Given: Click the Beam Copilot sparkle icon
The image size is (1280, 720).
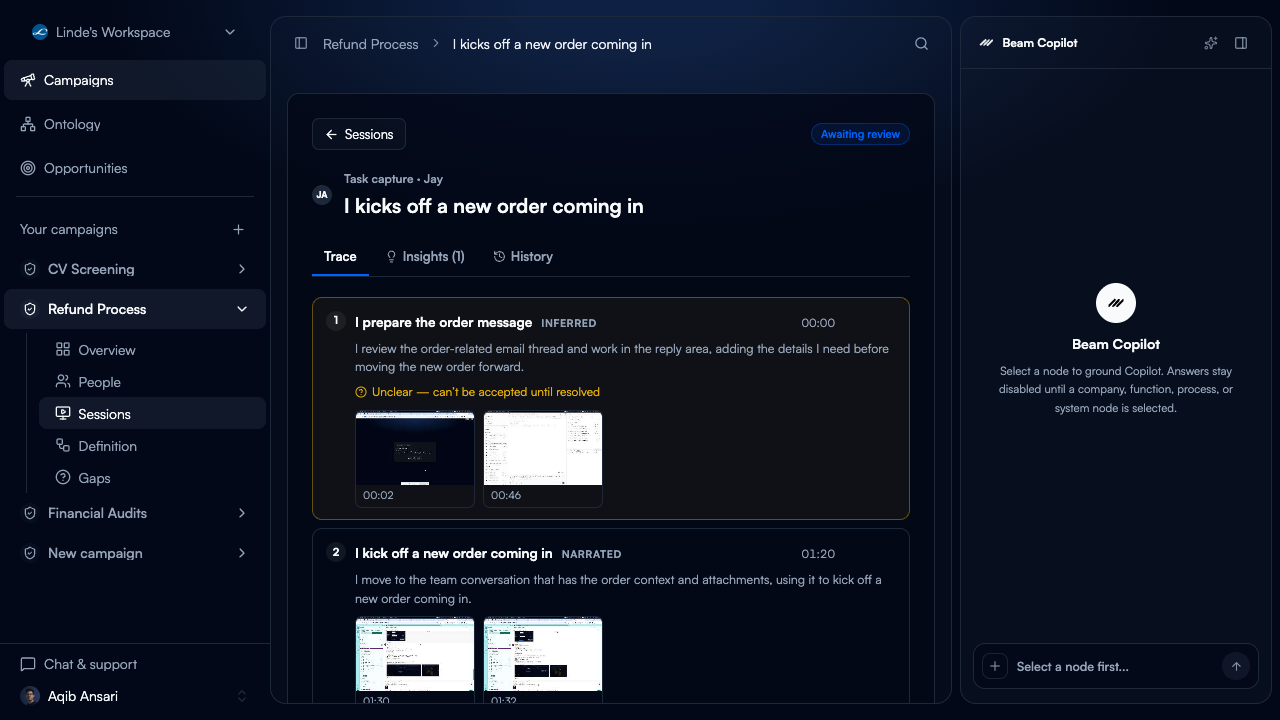Looking at the screenshot, I should (1211, 43).
